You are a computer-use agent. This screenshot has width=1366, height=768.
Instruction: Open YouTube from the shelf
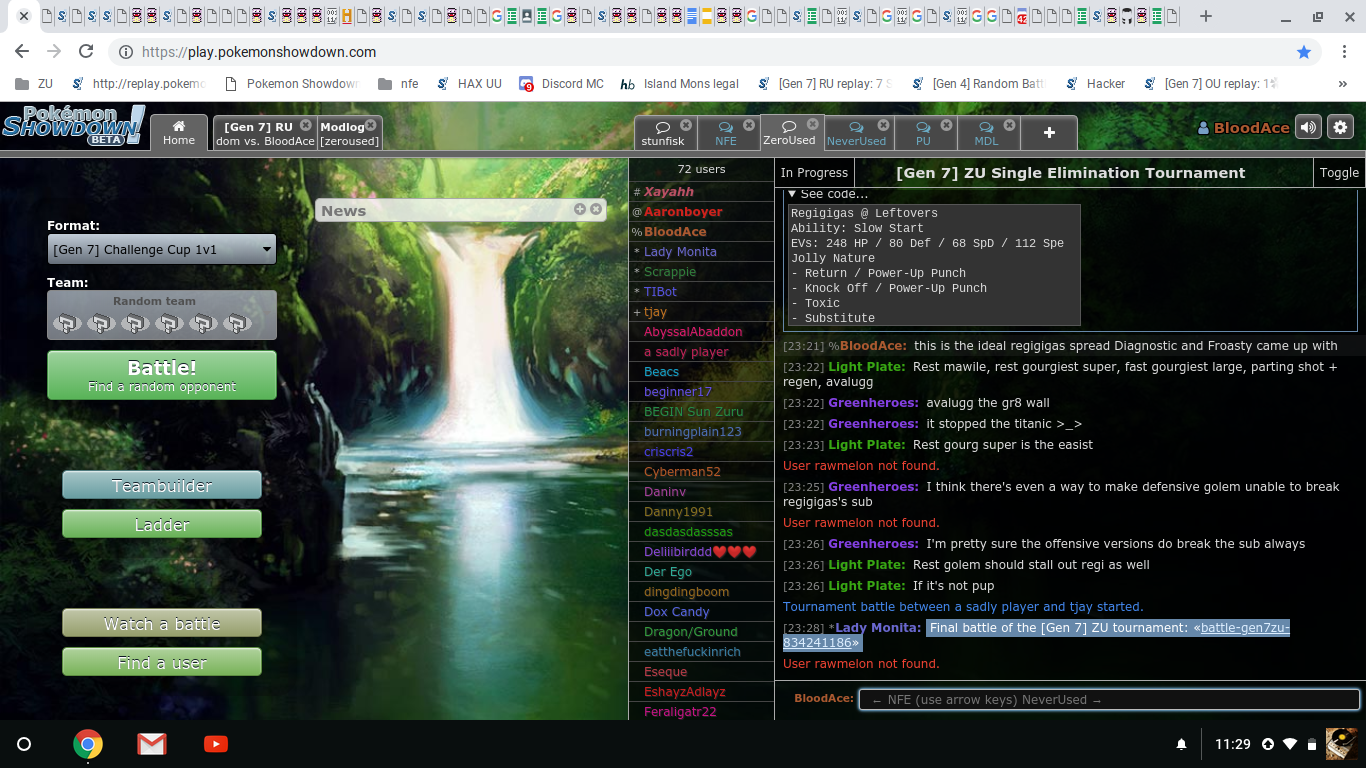point(216,744)
